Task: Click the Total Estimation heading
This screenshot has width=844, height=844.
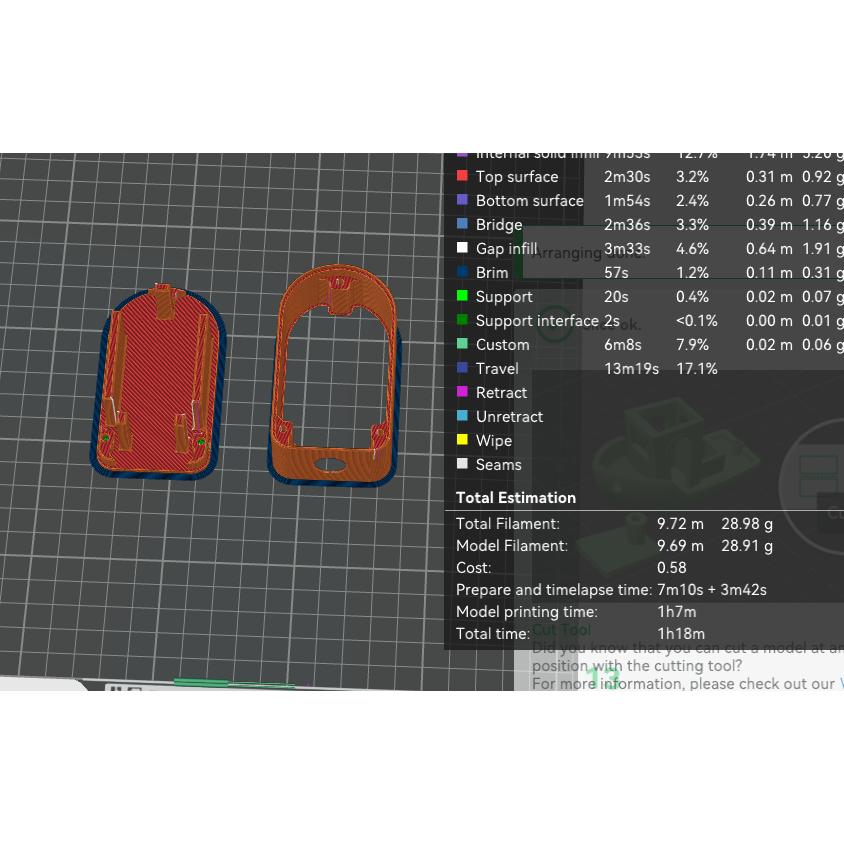Action: tap(516, 498)
